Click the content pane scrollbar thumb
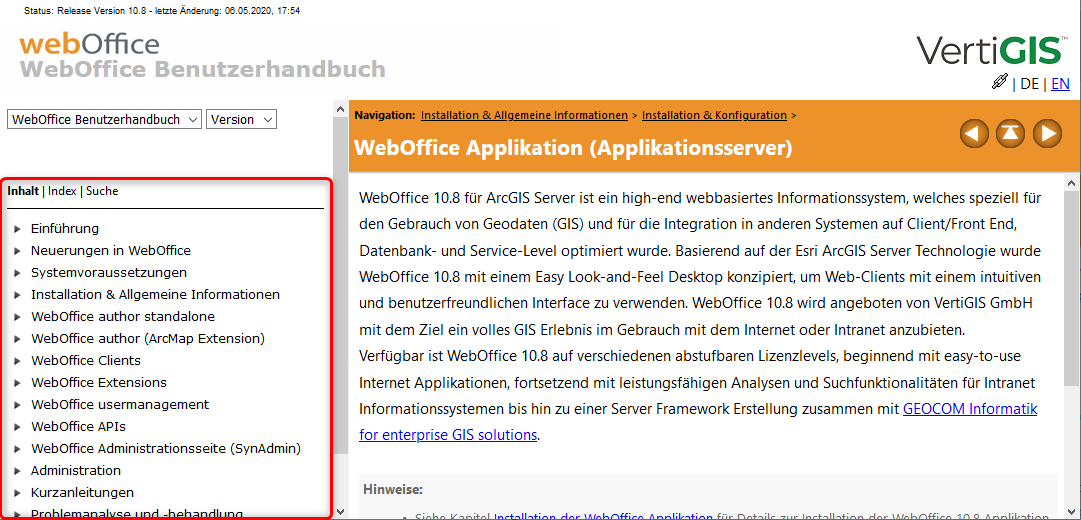This screenshot has width=1081, height=520. [x=1073, y=286]
